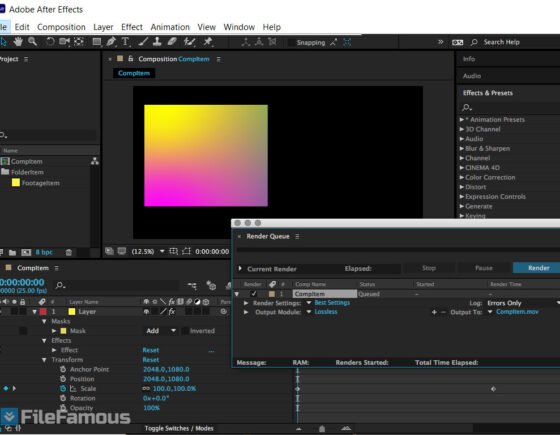
Task: Create new composition from Project panel footer
Action: [x=26, y=252]
